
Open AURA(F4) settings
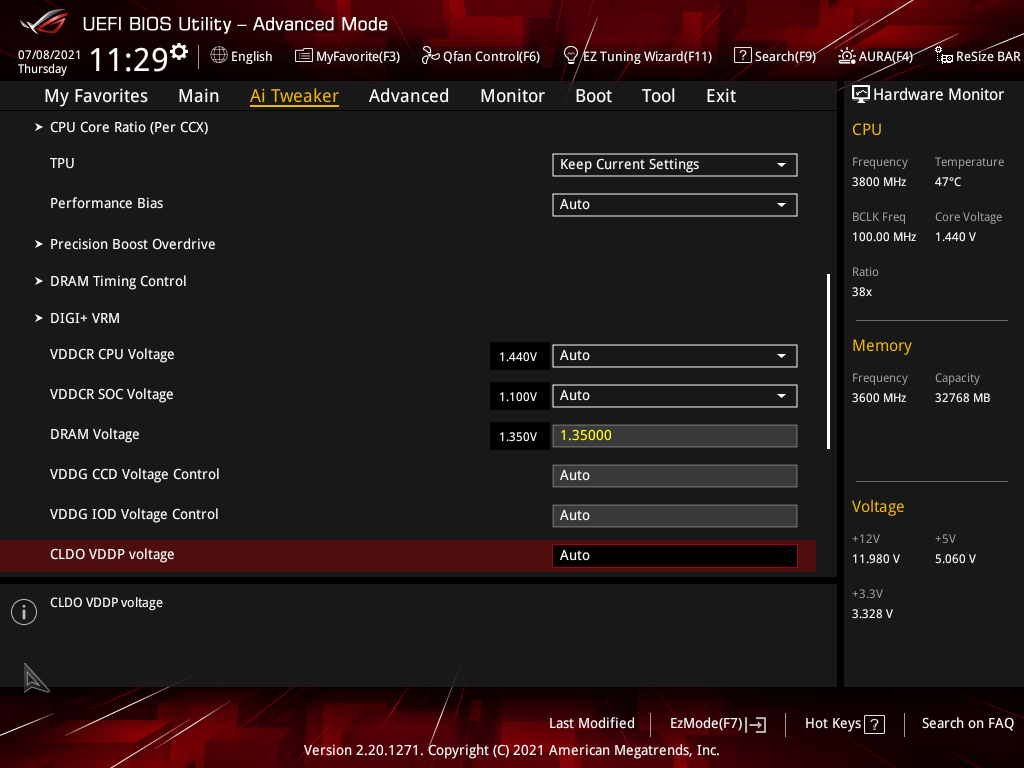876,56
